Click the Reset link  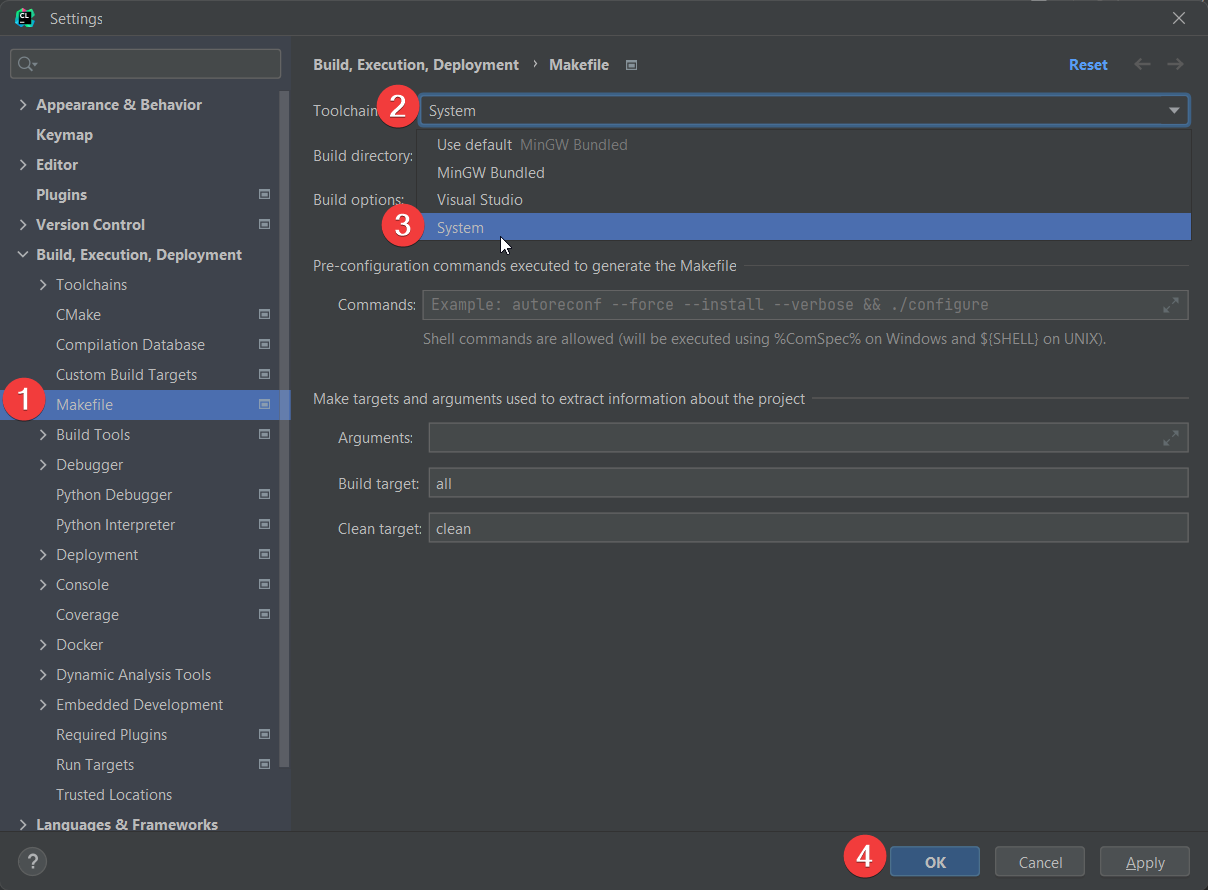point(1088,64)
